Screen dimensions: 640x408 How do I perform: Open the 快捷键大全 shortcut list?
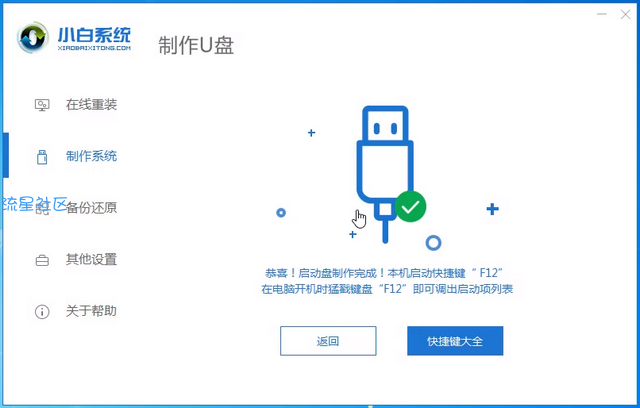coord(455,341)
